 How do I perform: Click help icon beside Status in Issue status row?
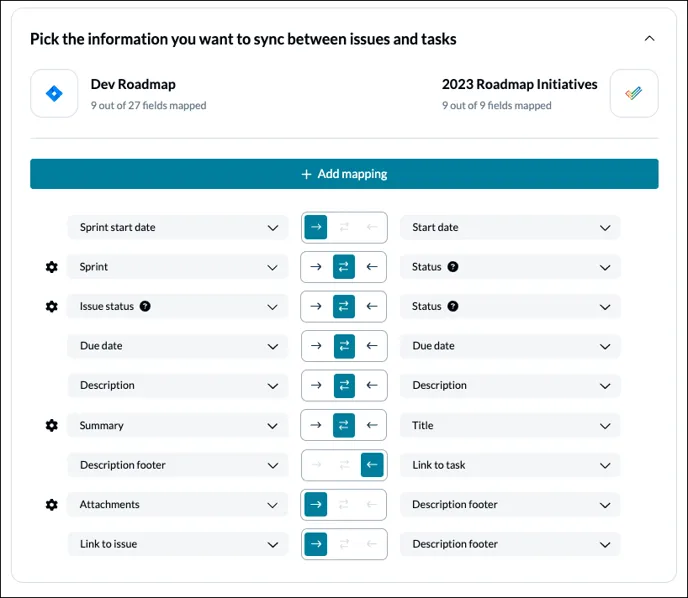(453, 306)
